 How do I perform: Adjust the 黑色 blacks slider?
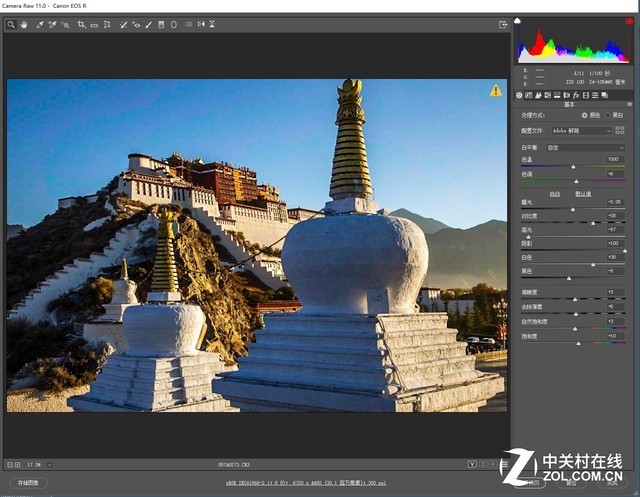pos(569,278)
